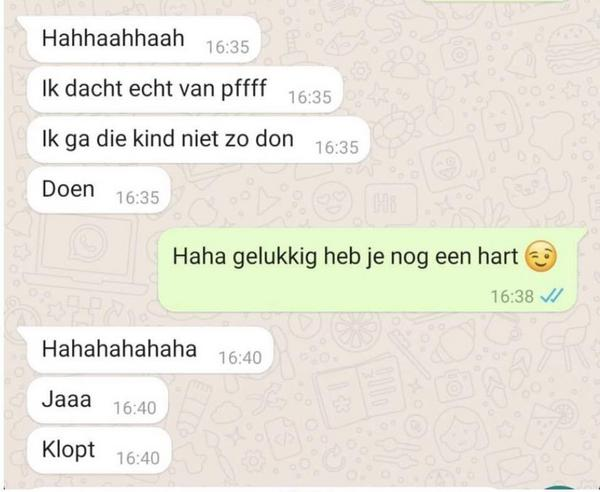Tap the 16:40 timestamp beside 'Hahahahahaha'

(240, 358)
